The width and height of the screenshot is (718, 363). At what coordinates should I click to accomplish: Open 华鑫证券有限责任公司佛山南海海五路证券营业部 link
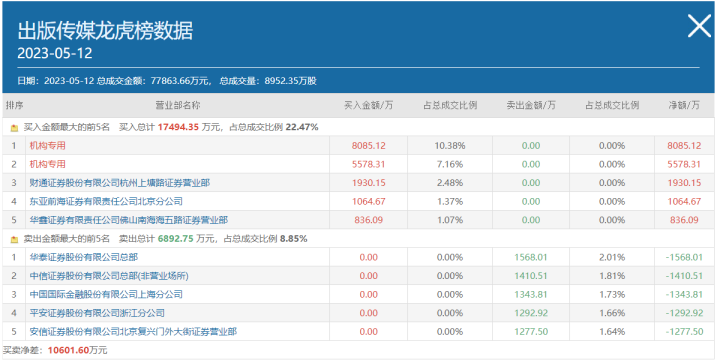[129, 220]
